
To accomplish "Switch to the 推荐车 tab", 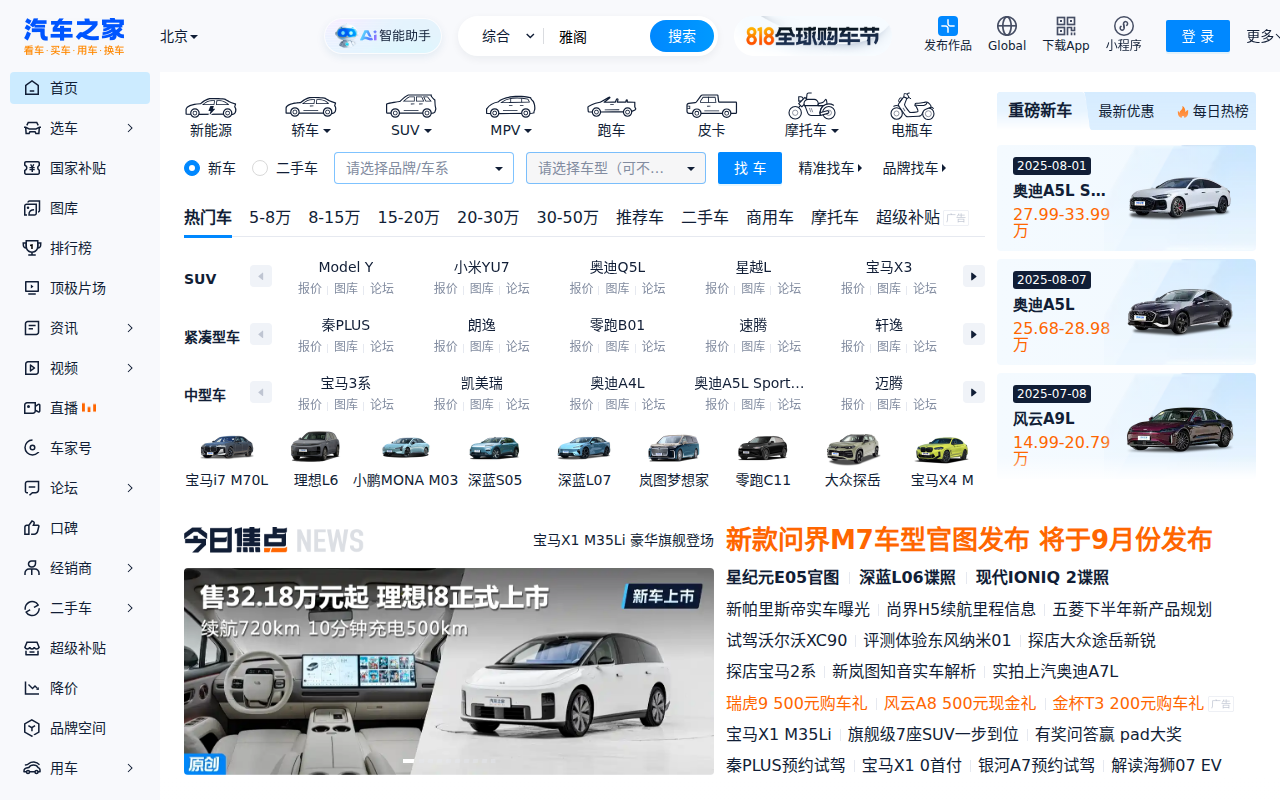I will [x=640, y=217].
